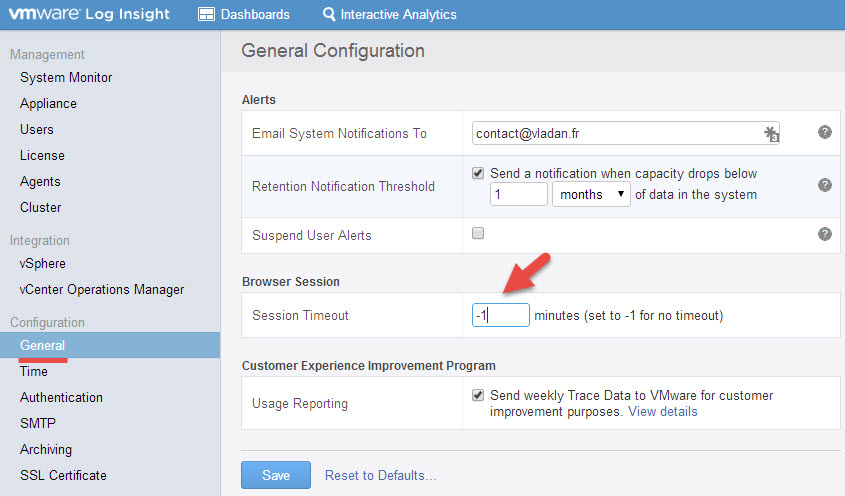The image size is (845, 496).
Task: Go to Appliance management page
Action: (x=49, y=104)
